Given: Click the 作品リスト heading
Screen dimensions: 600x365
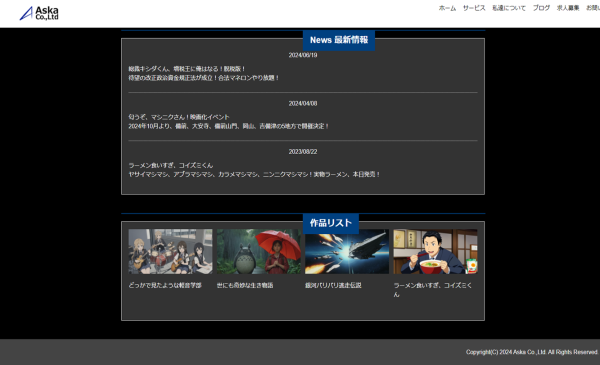Looking at the screenshot, I should 331,223.
